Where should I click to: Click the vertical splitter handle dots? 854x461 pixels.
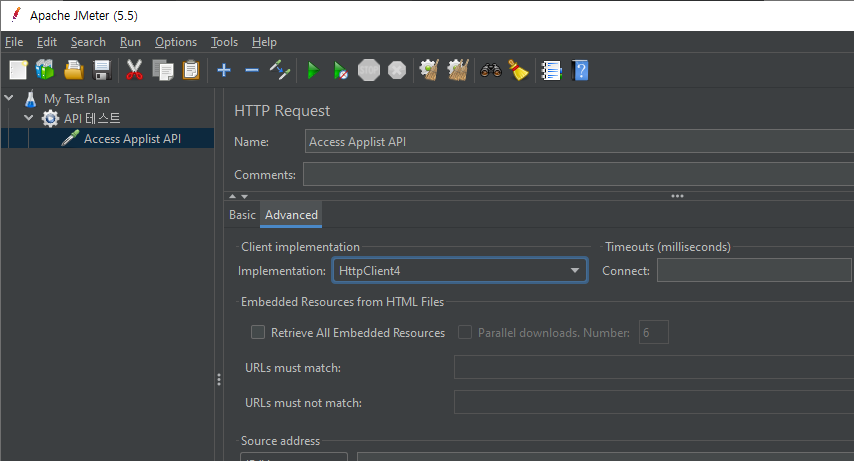[x=219, y=379]
